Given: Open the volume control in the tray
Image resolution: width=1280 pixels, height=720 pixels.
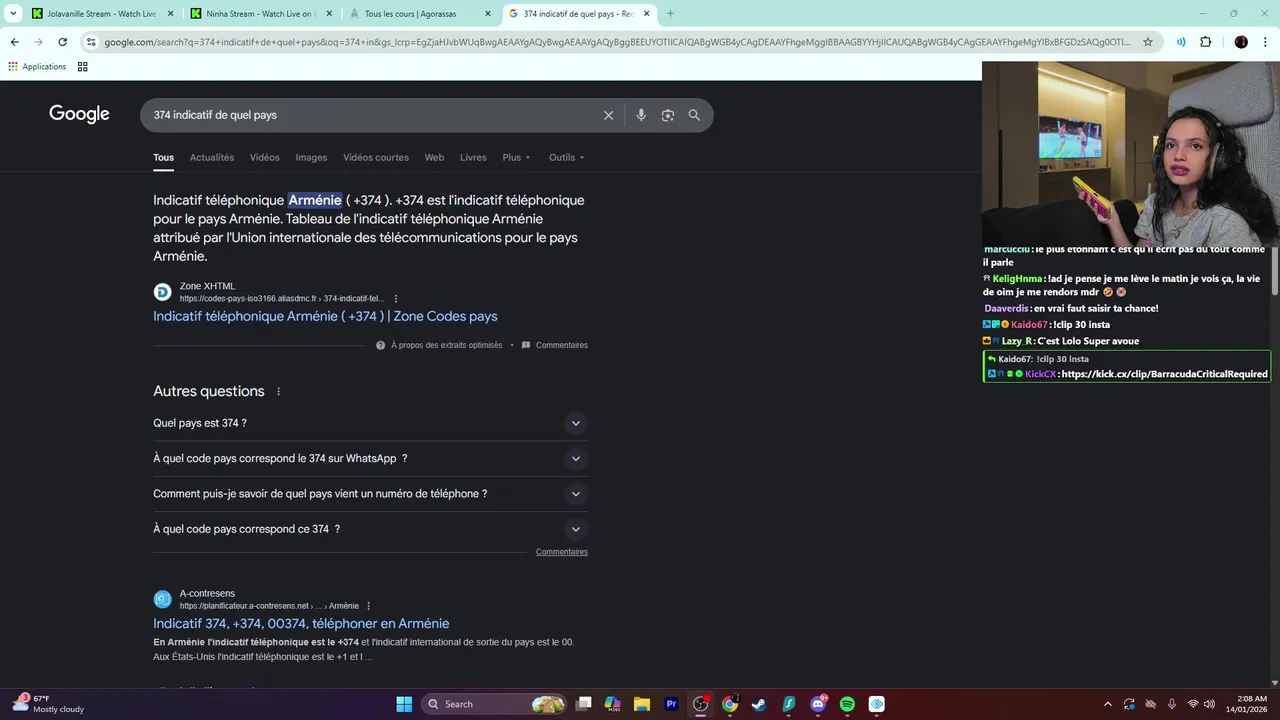Looking at the screenshot, I should (x=1210, y=704).
